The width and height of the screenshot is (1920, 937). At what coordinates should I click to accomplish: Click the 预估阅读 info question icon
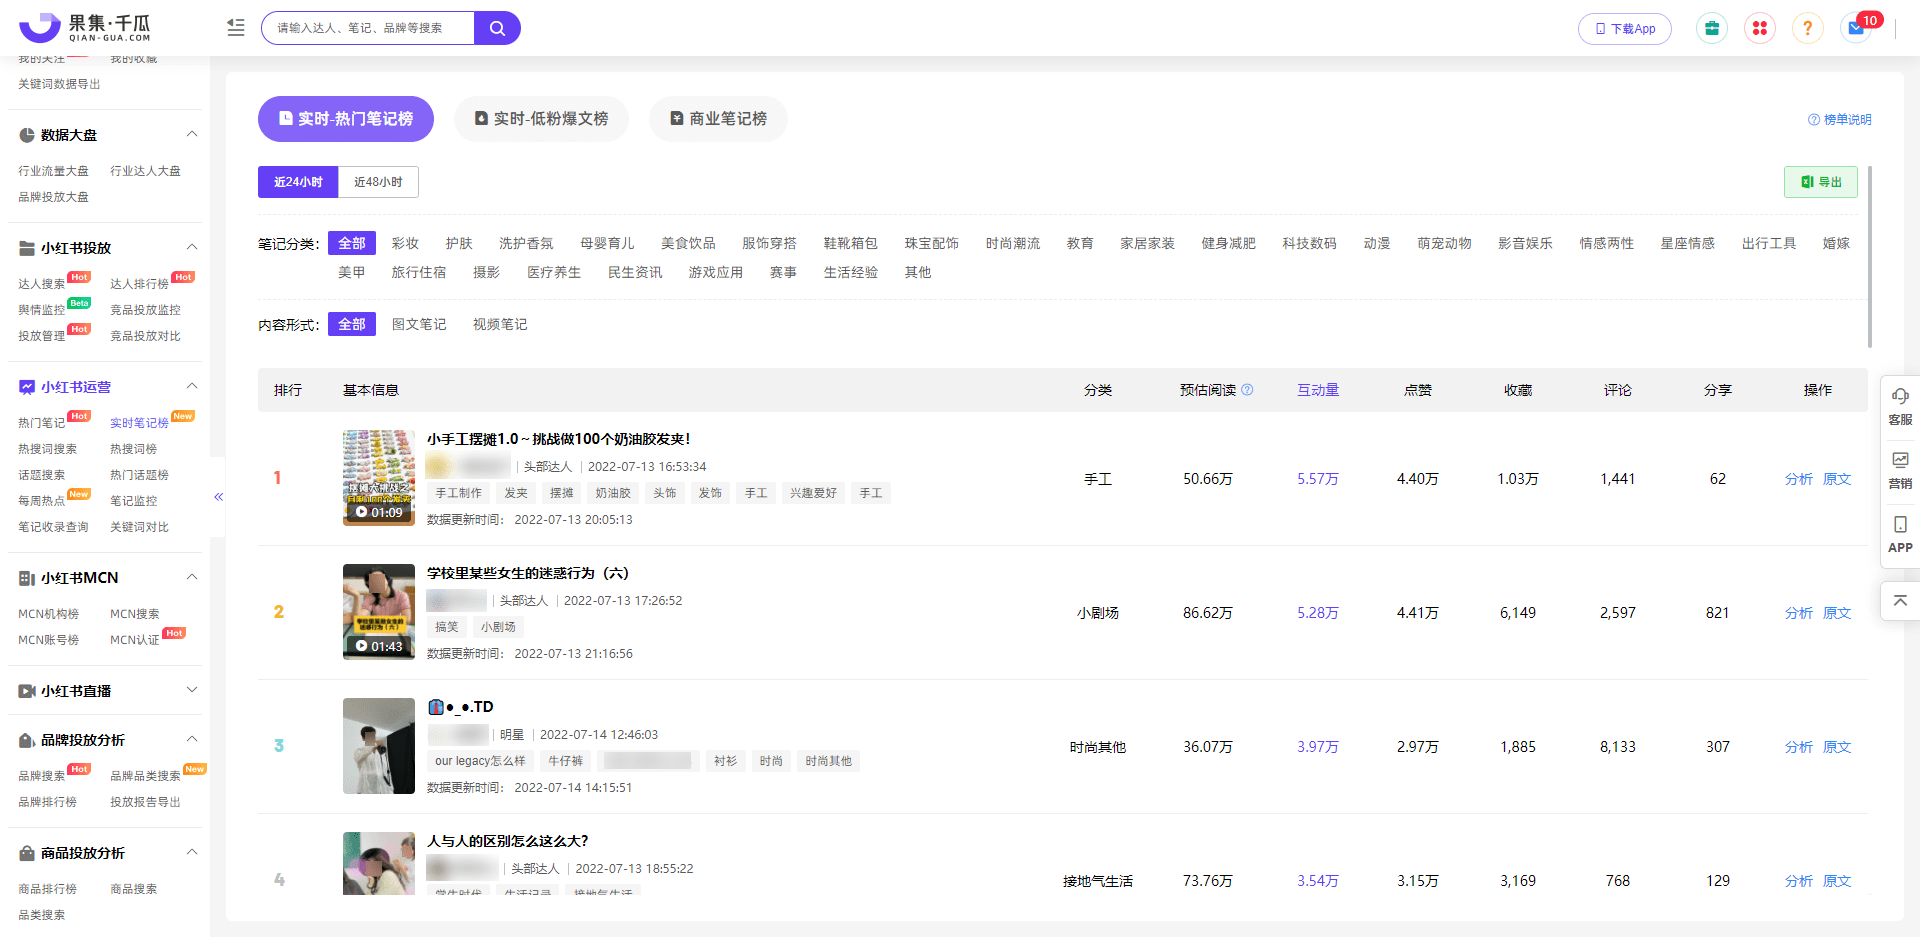pyautogui.click(x=1247, y=390)
